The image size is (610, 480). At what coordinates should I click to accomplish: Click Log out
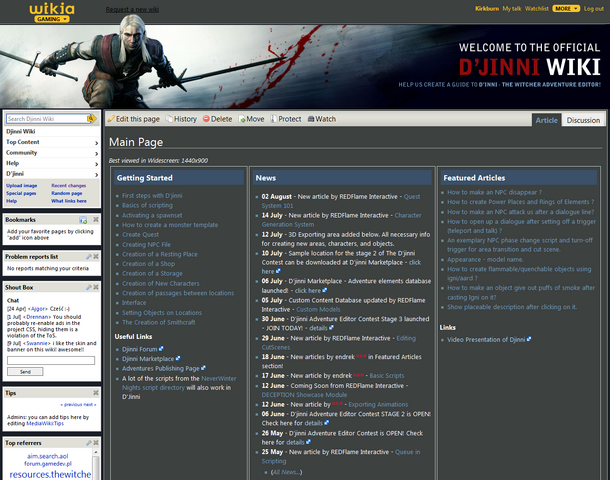(594, 9)
